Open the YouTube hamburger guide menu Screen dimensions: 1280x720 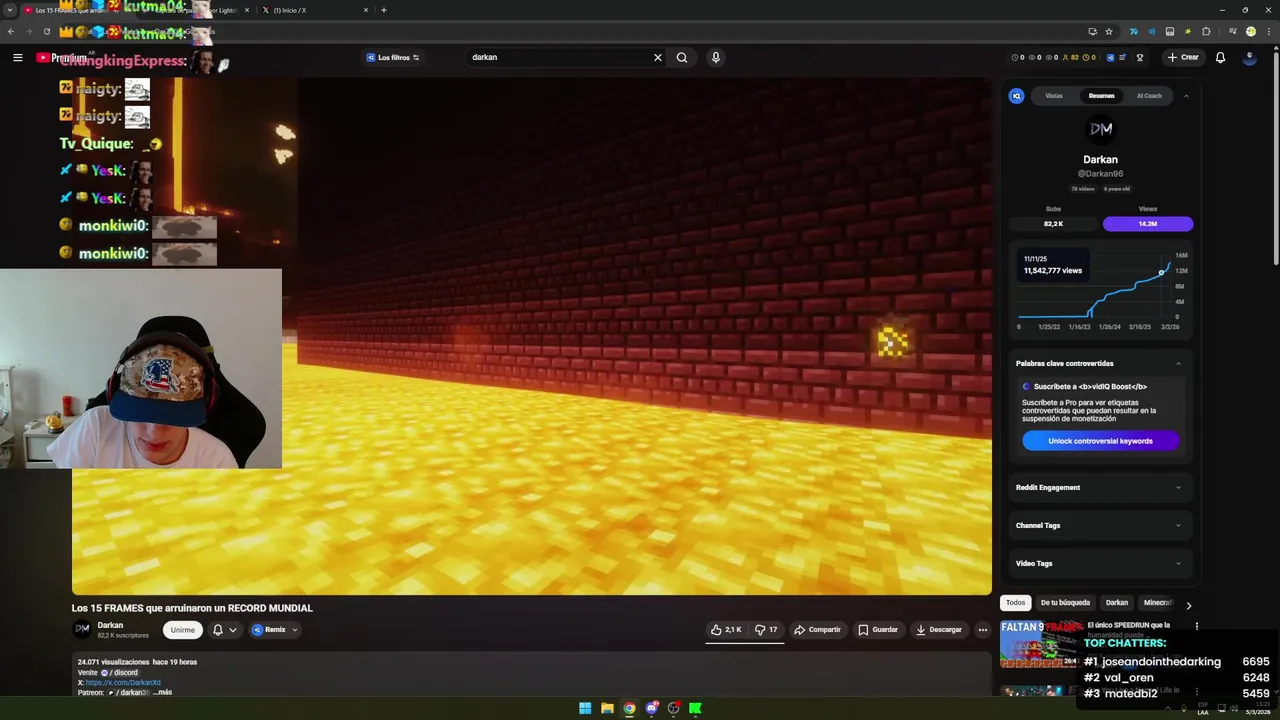17,57
